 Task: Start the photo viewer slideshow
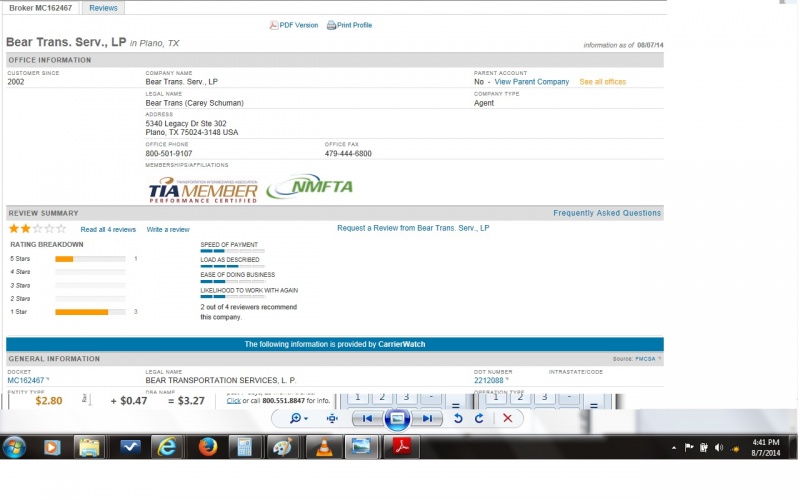[397, 419]
